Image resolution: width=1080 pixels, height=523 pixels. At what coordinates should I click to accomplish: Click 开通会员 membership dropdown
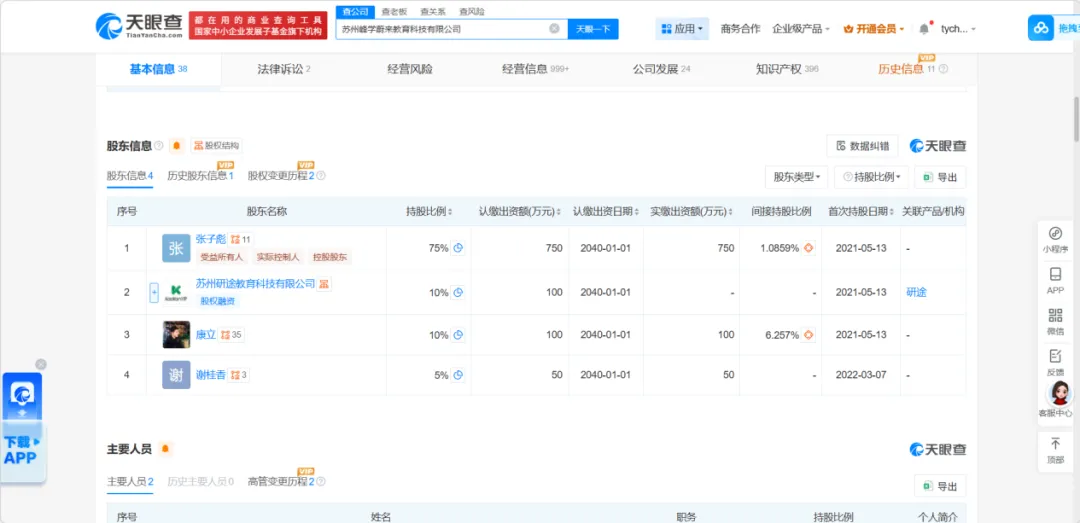(874, 29)
